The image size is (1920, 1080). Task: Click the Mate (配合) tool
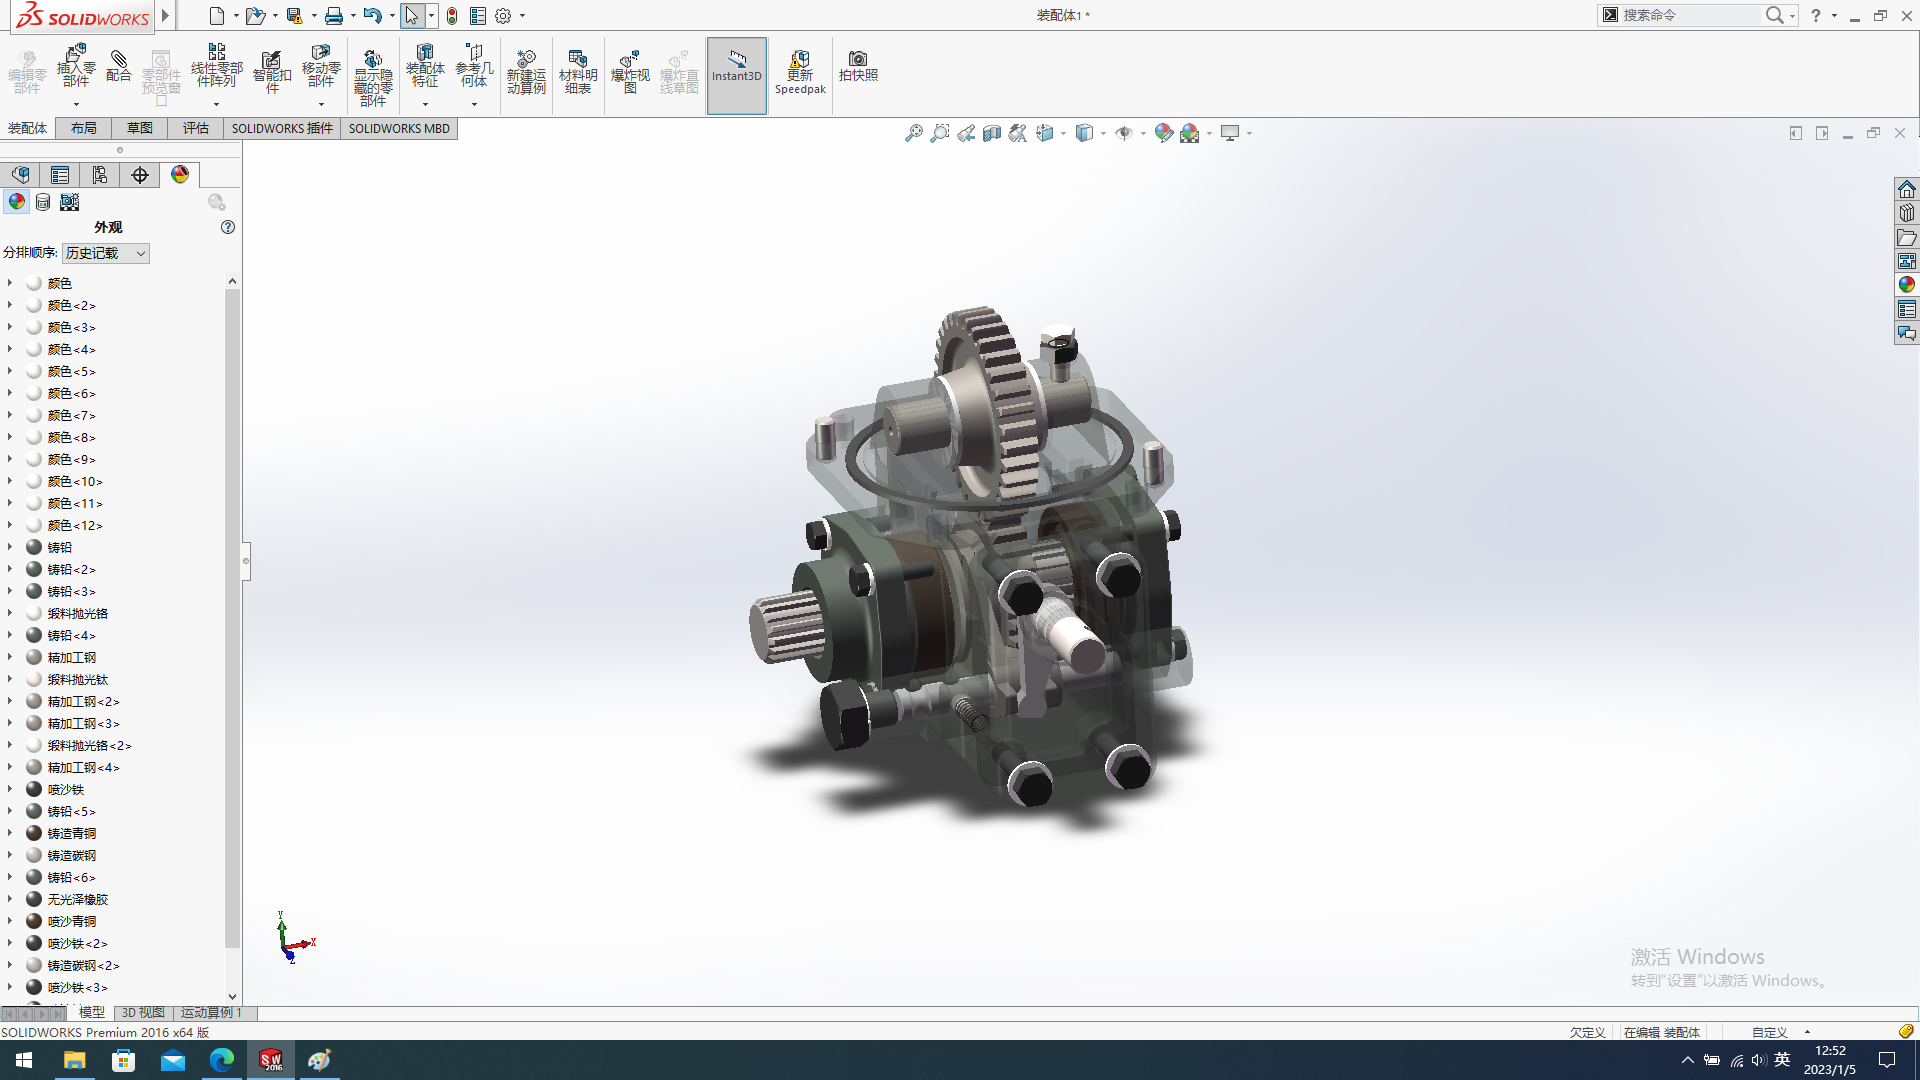pos(119,67)
